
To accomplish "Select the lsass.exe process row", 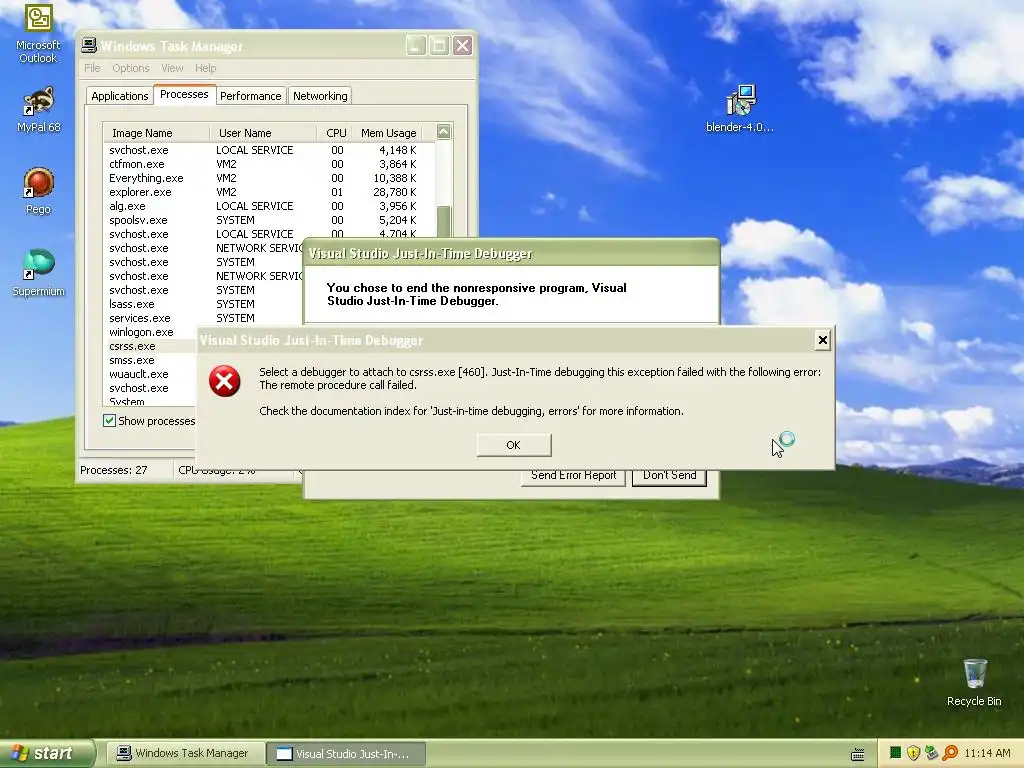I will pos(203,304).
